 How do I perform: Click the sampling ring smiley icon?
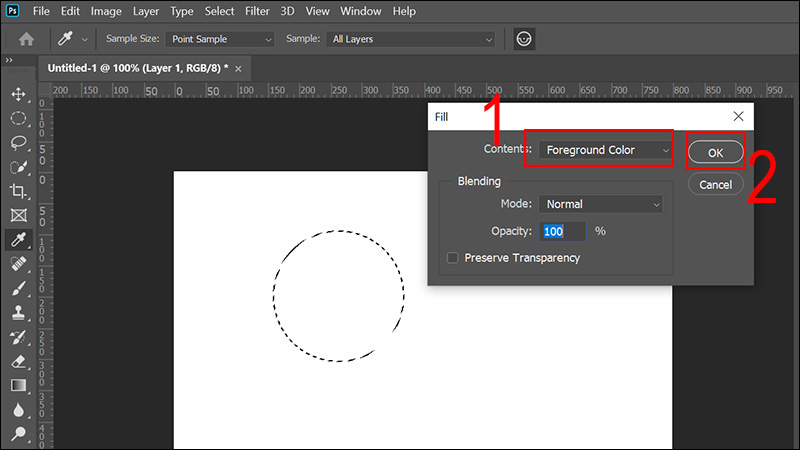[524, 39]
